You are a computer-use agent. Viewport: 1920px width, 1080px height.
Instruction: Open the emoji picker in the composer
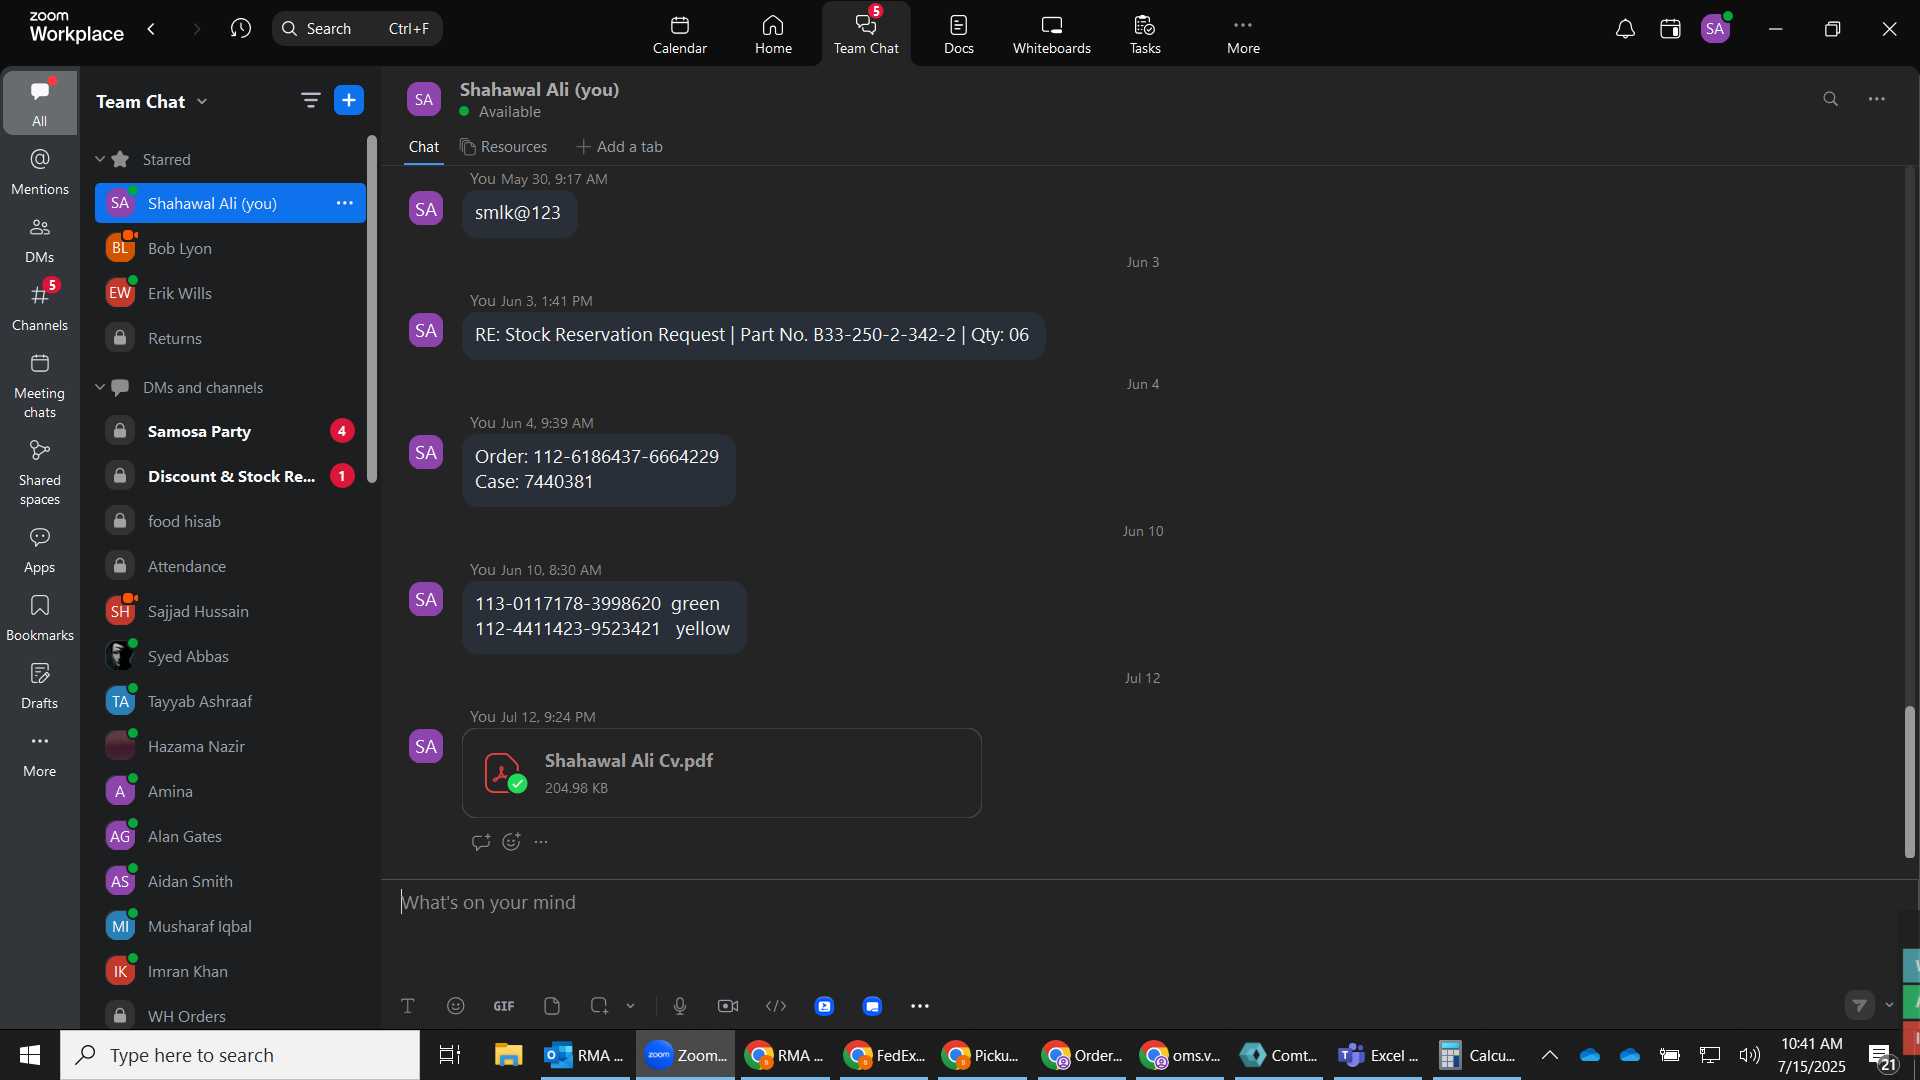tap(456, 1006)
